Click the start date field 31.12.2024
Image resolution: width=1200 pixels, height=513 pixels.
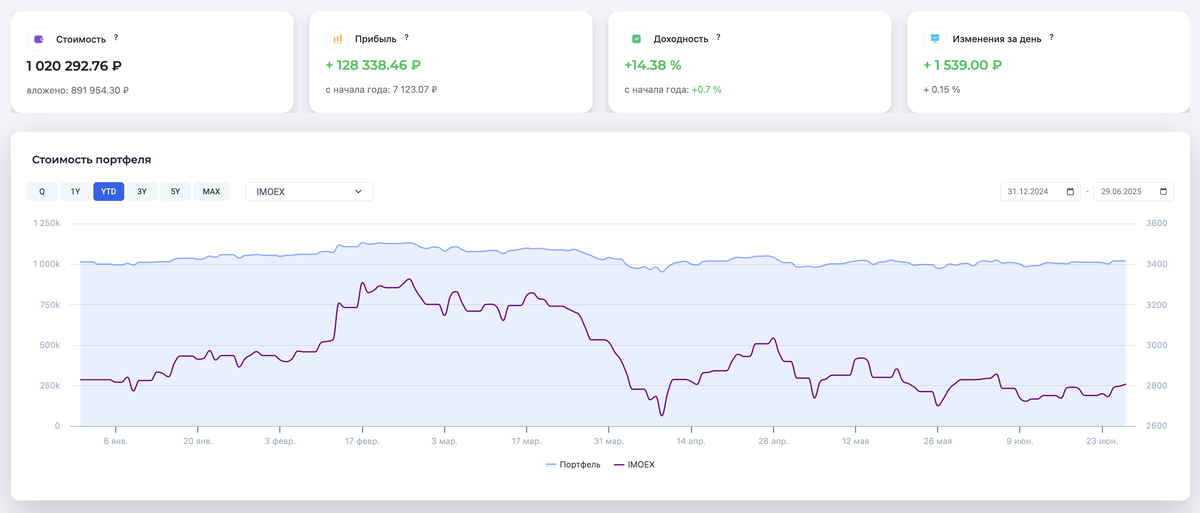1030,192
